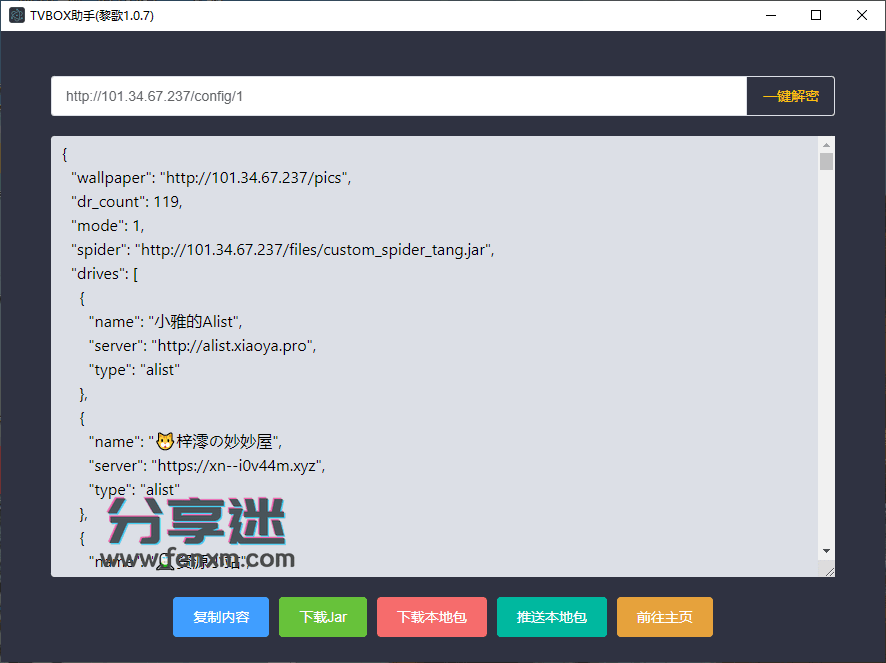Click the 梓澪の妙妙屋 drive entry

pyautogui.click(x=218, y=441)
